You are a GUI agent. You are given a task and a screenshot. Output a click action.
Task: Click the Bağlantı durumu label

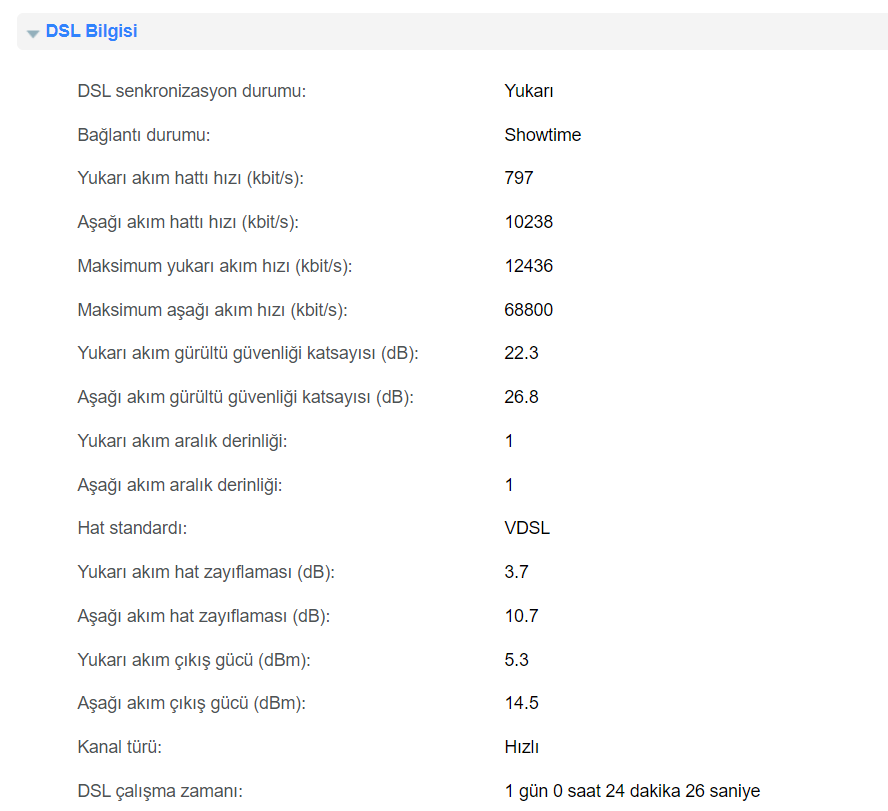coord(143,135)
